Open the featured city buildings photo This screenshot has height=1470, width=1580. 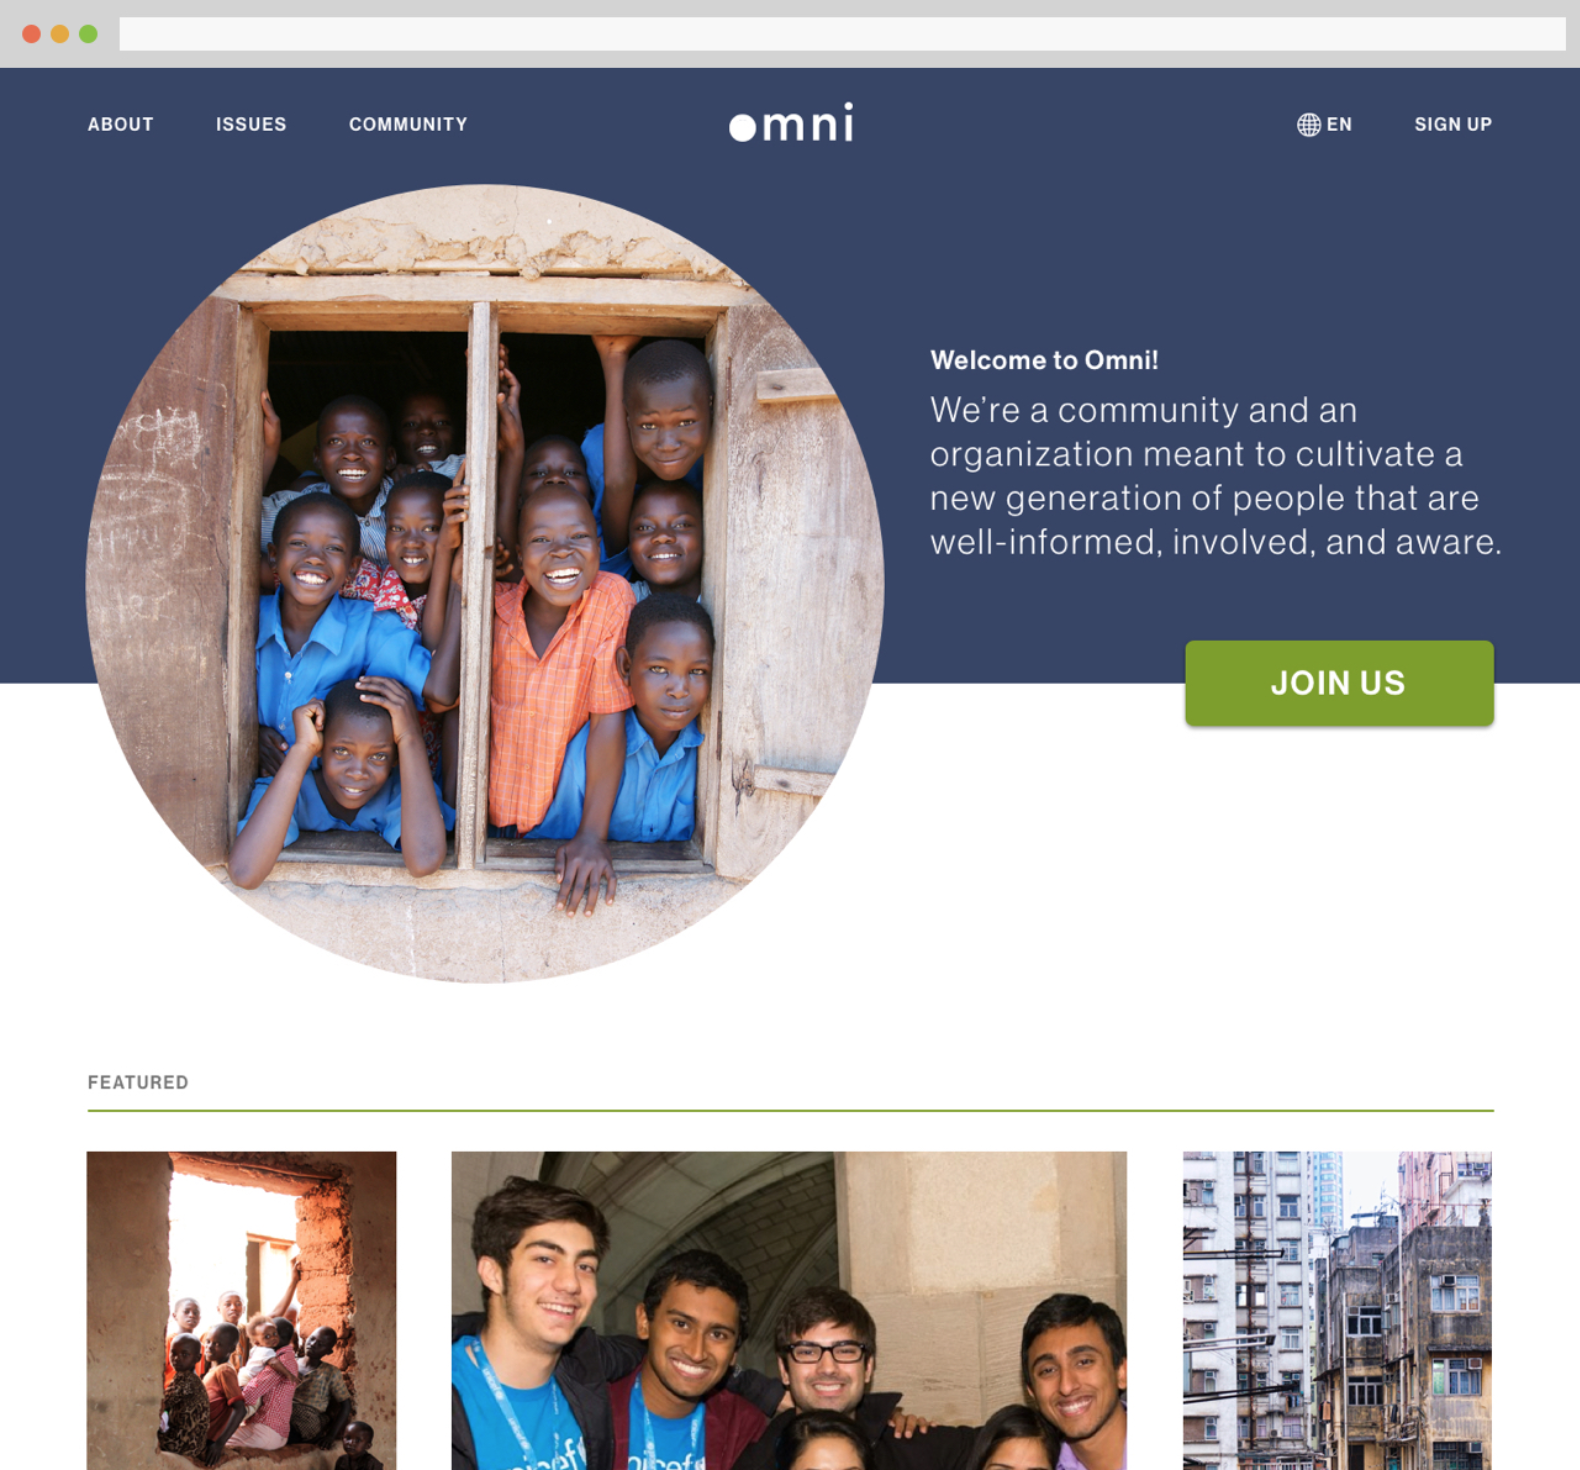coord(1337,1310)
